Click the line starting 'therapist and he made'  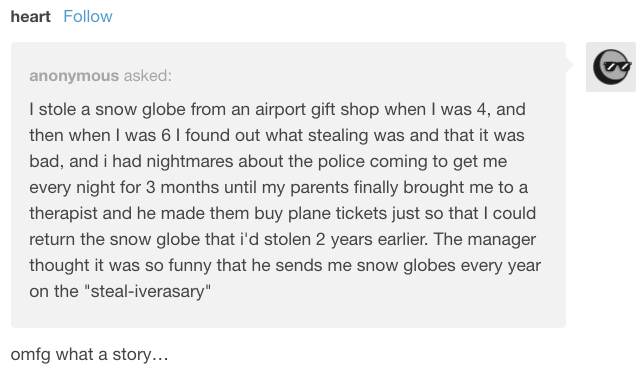282,213
